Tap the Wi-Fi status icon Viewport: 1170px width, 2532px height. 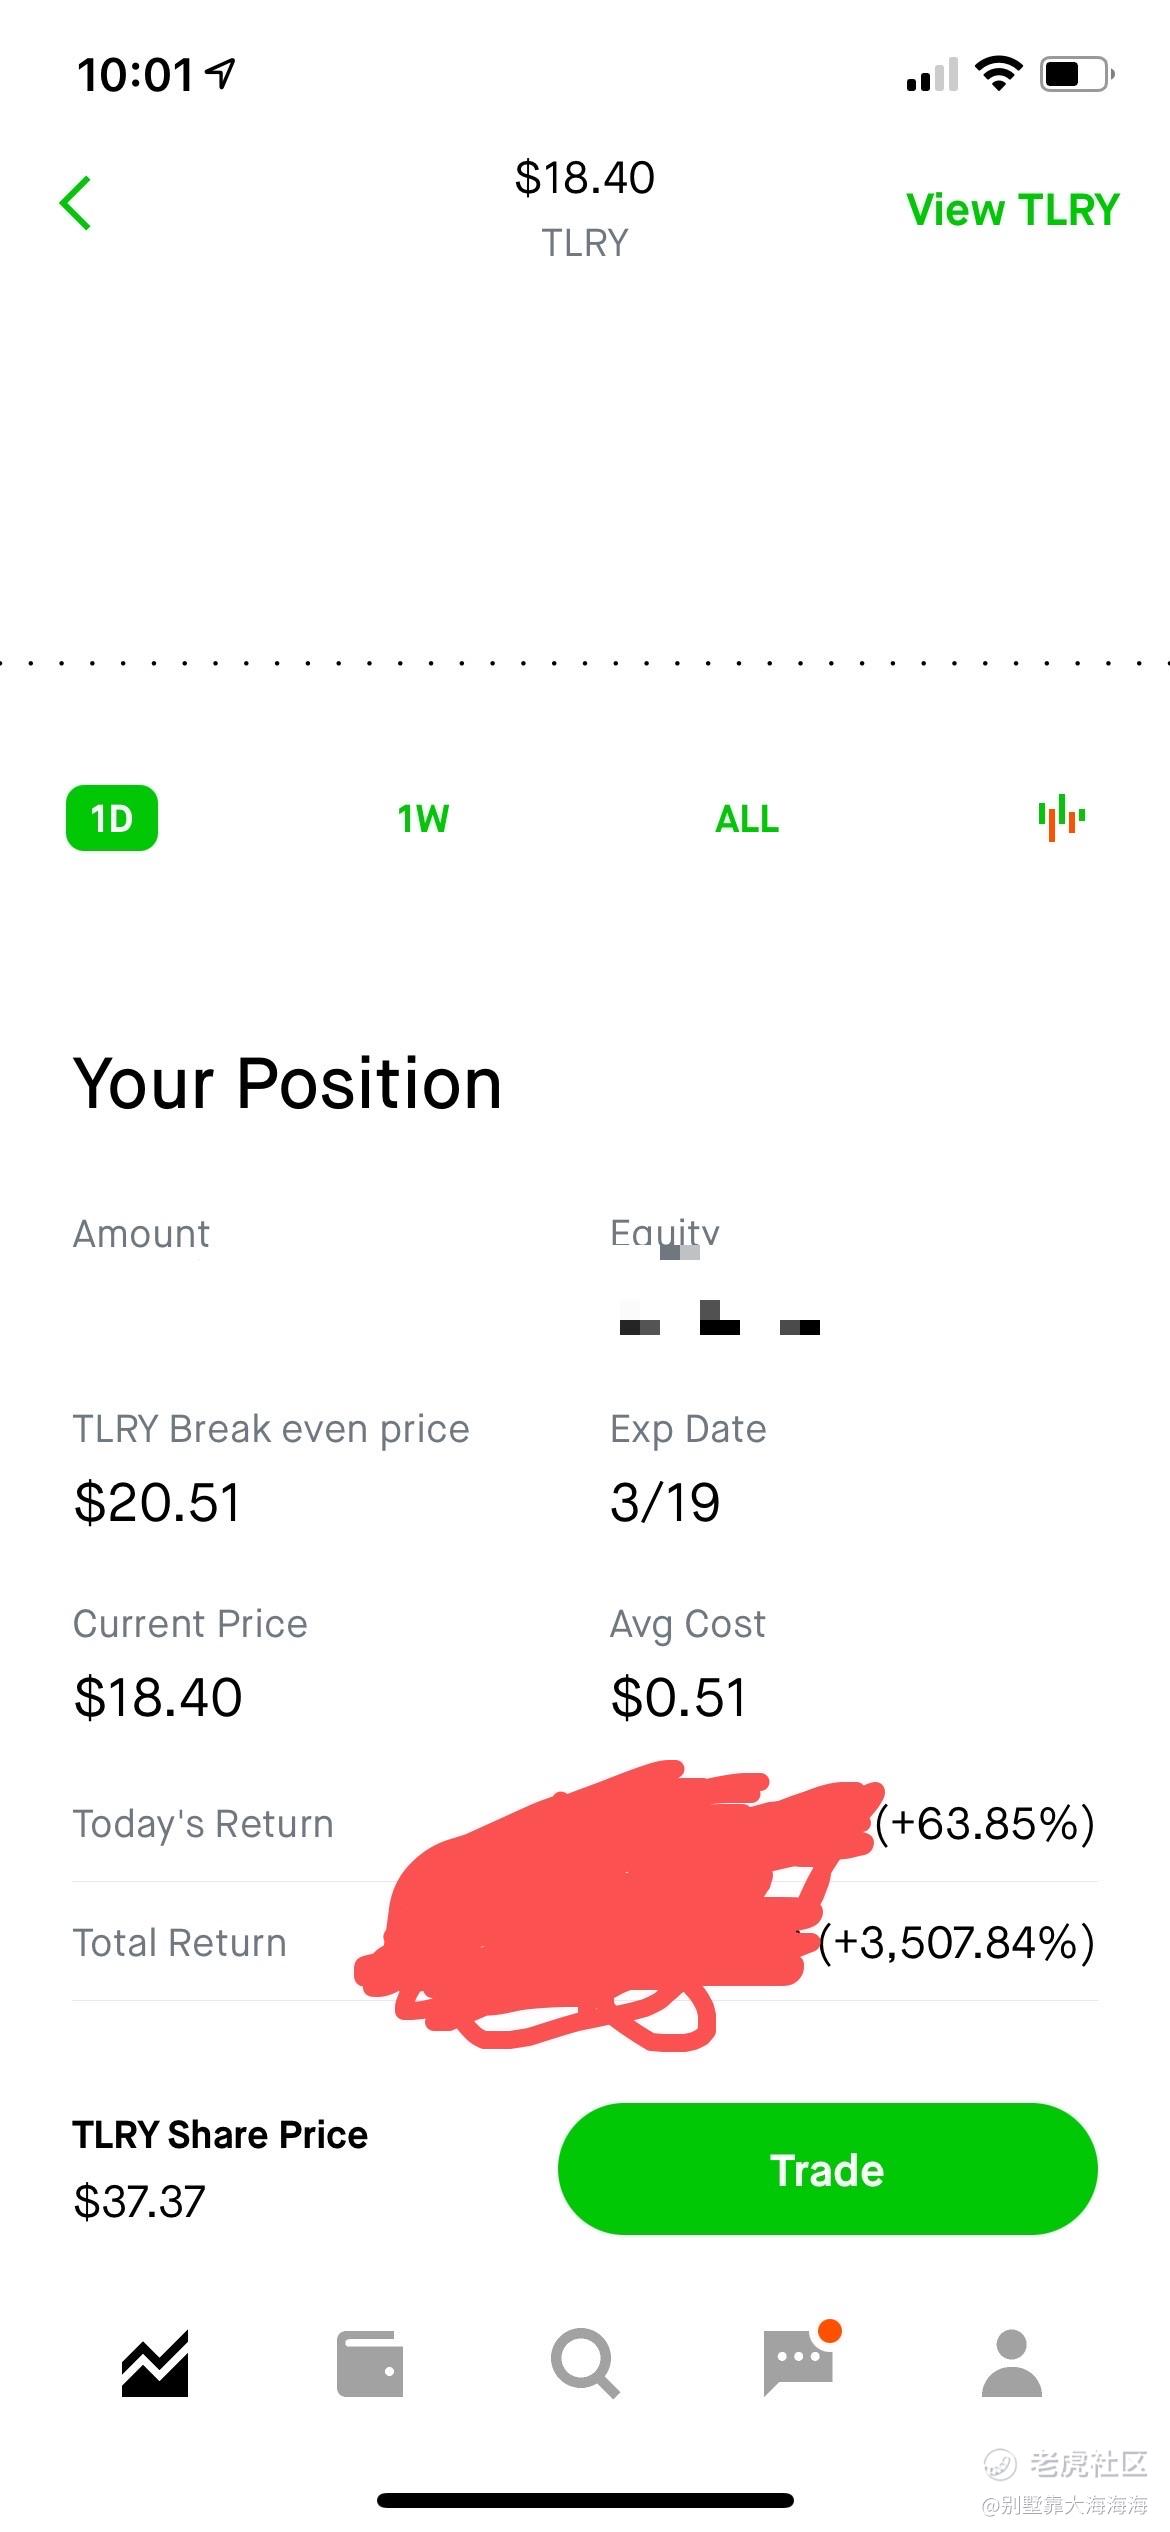998,74
